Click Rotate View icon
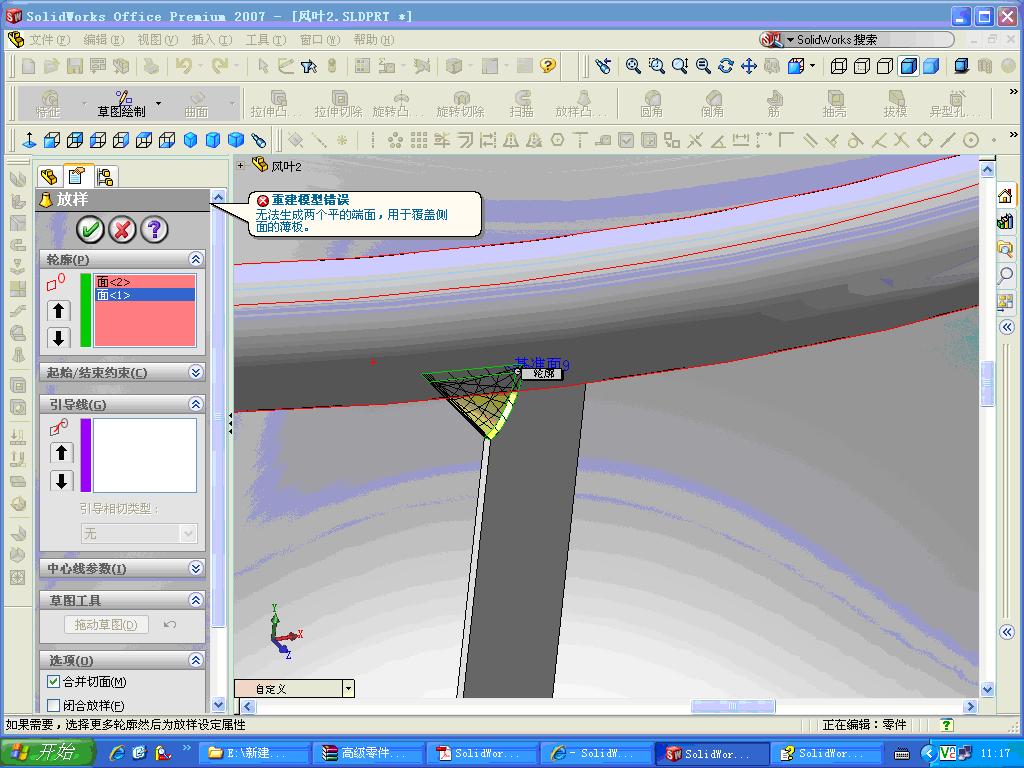 click(x=726, y=66)
